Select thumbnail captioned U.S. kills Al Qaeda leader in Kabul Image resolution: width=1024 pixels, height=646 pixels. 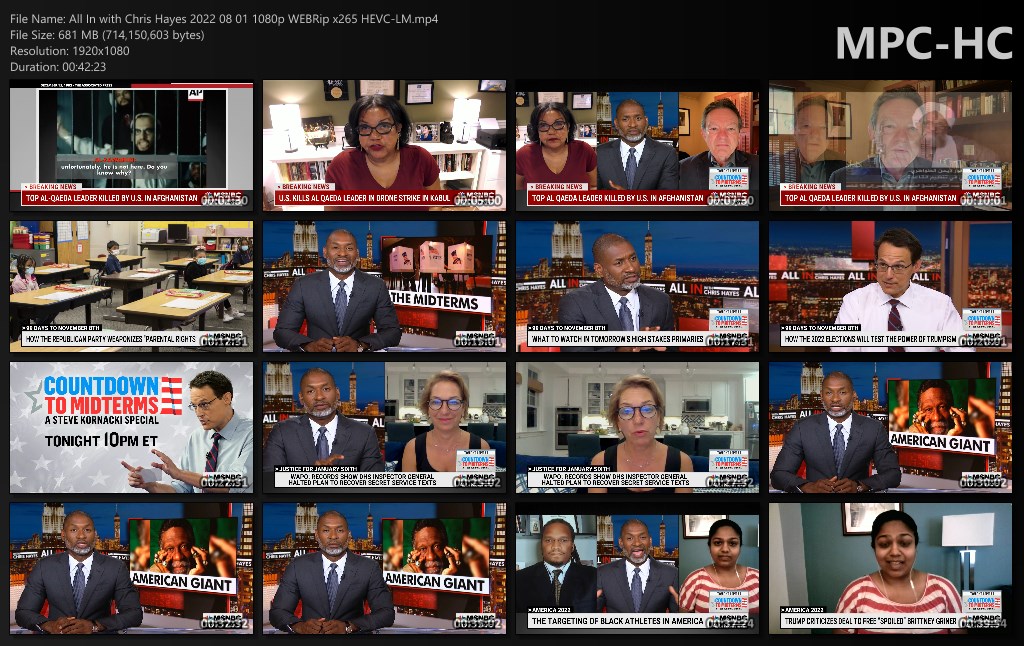(x=385, y=146)
